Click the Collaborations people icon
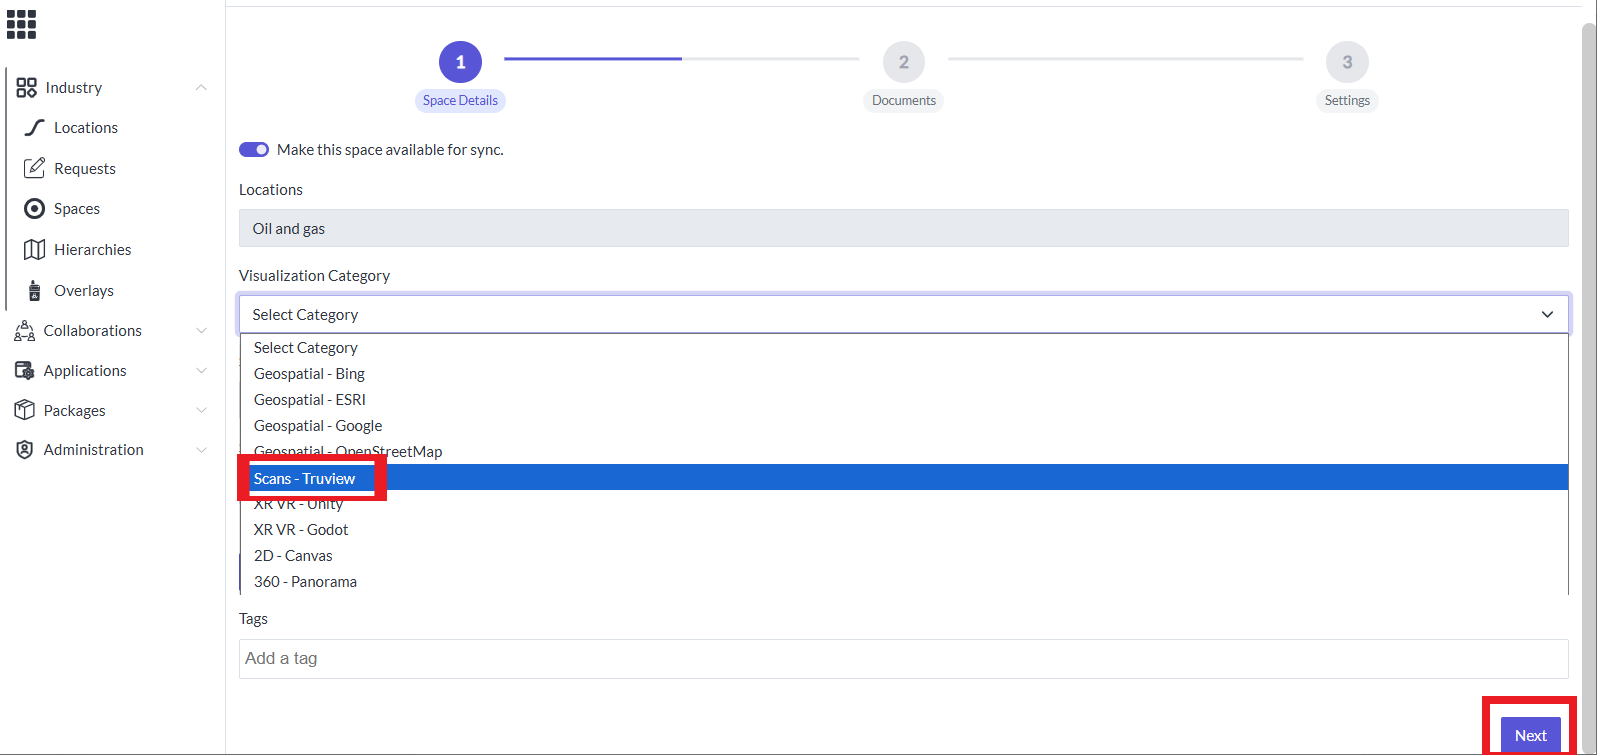The height and width of the screenshot is (755, 1597). pyautogui.click(x=25, y=331)
